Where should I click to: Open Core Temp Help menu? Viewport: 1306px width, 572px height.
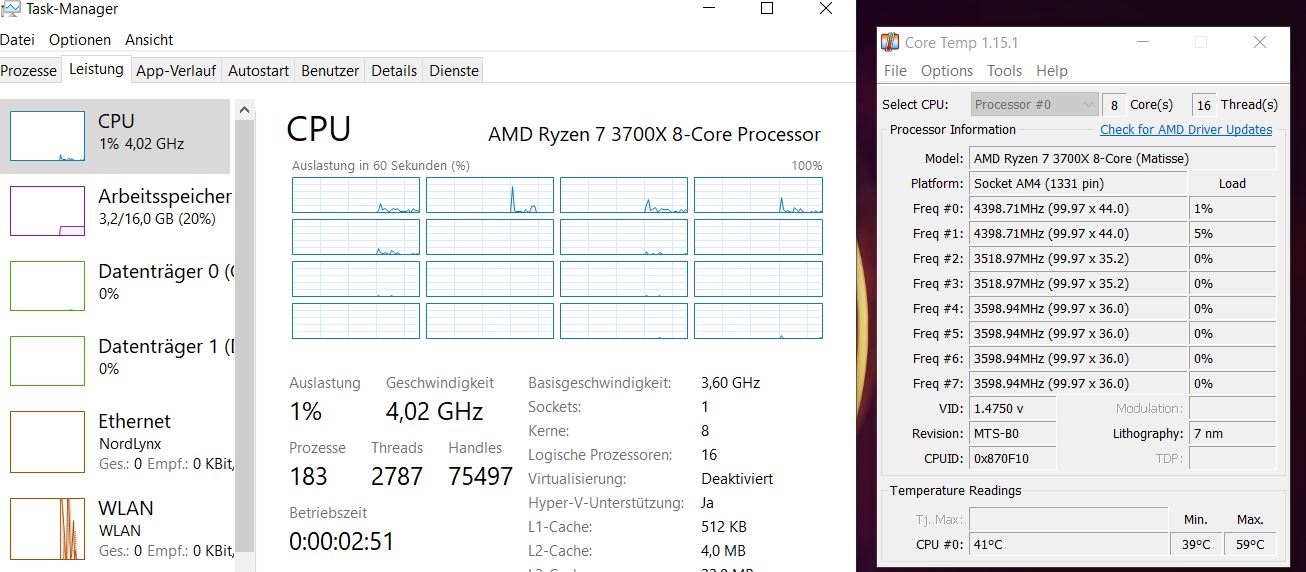(1052, 71)
